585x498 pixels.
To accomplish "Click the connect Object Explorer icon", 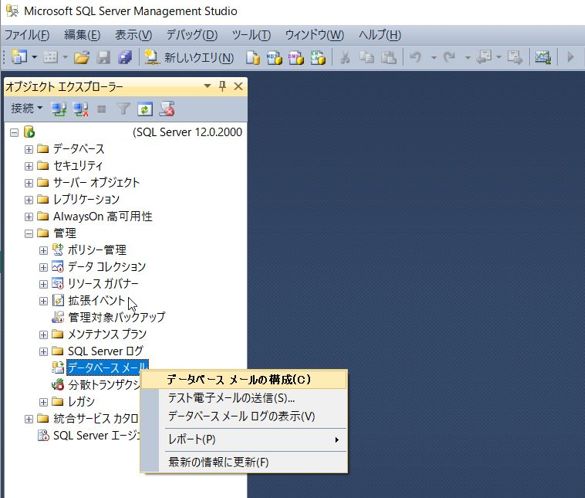I will [59, 109].
